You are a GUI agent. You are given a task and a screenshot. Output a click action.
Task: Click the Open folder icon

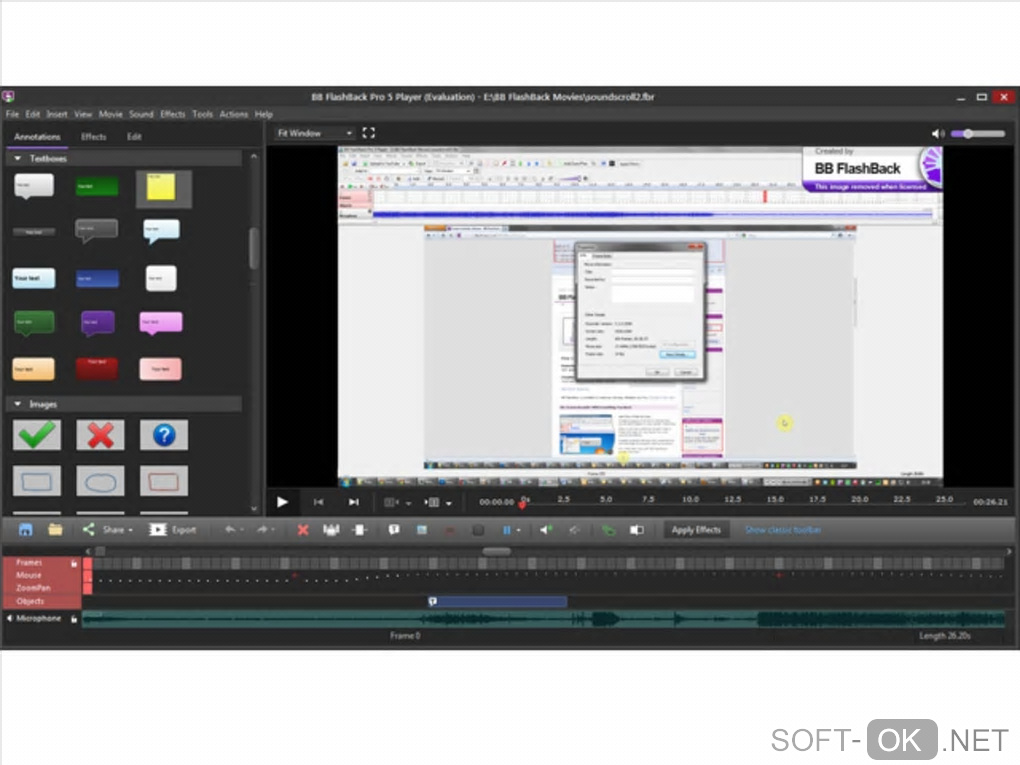point(55,530)
